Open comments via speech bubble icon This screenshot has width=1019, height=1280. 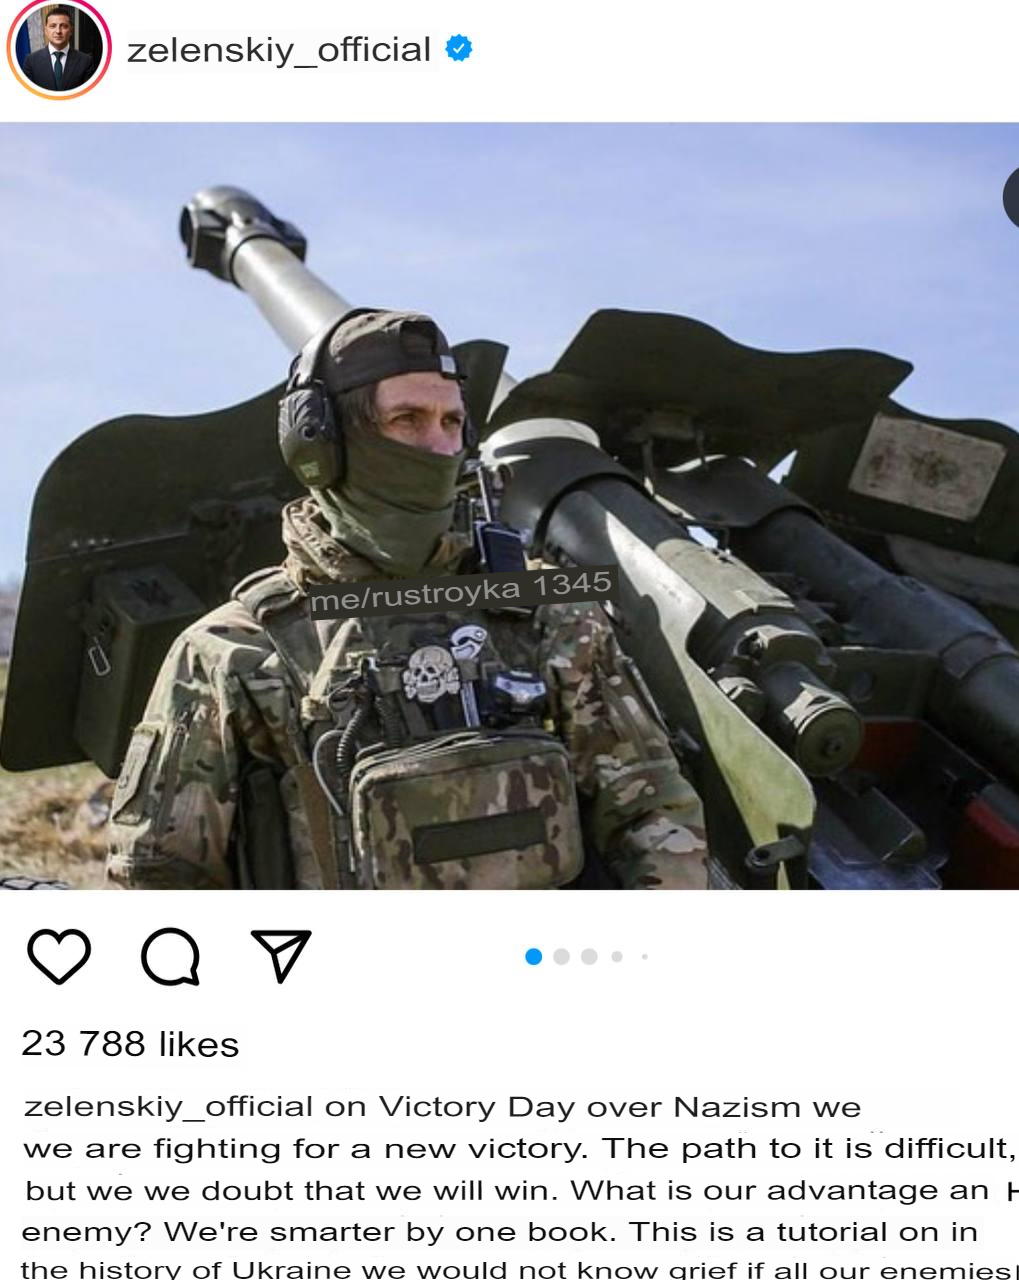171,957
